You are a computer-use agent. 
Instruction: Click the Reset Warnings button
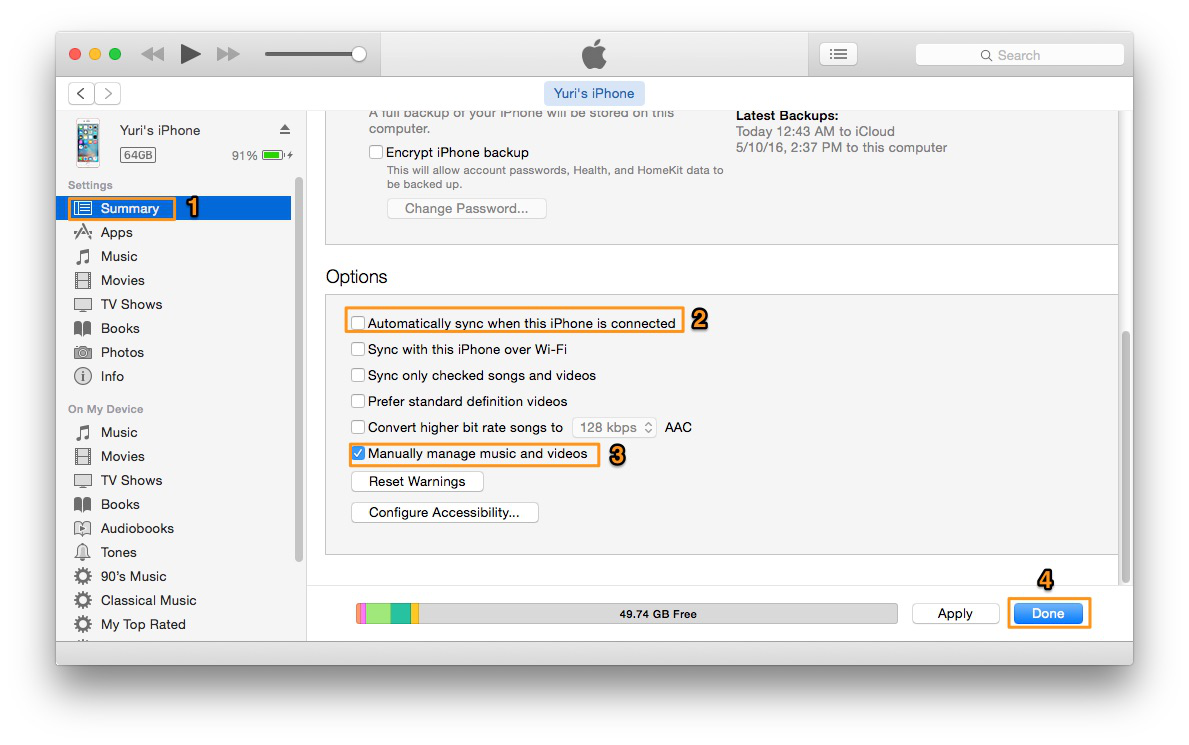pyautogui.click(x=417, y=482)
